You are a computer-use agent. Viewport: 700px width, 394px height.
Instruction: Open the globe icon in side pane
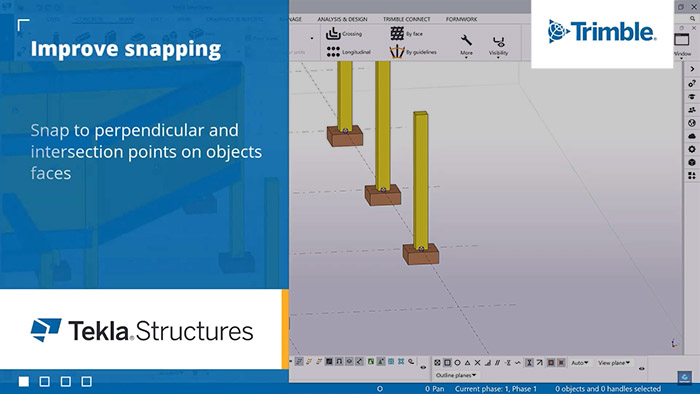click(692, 123)
